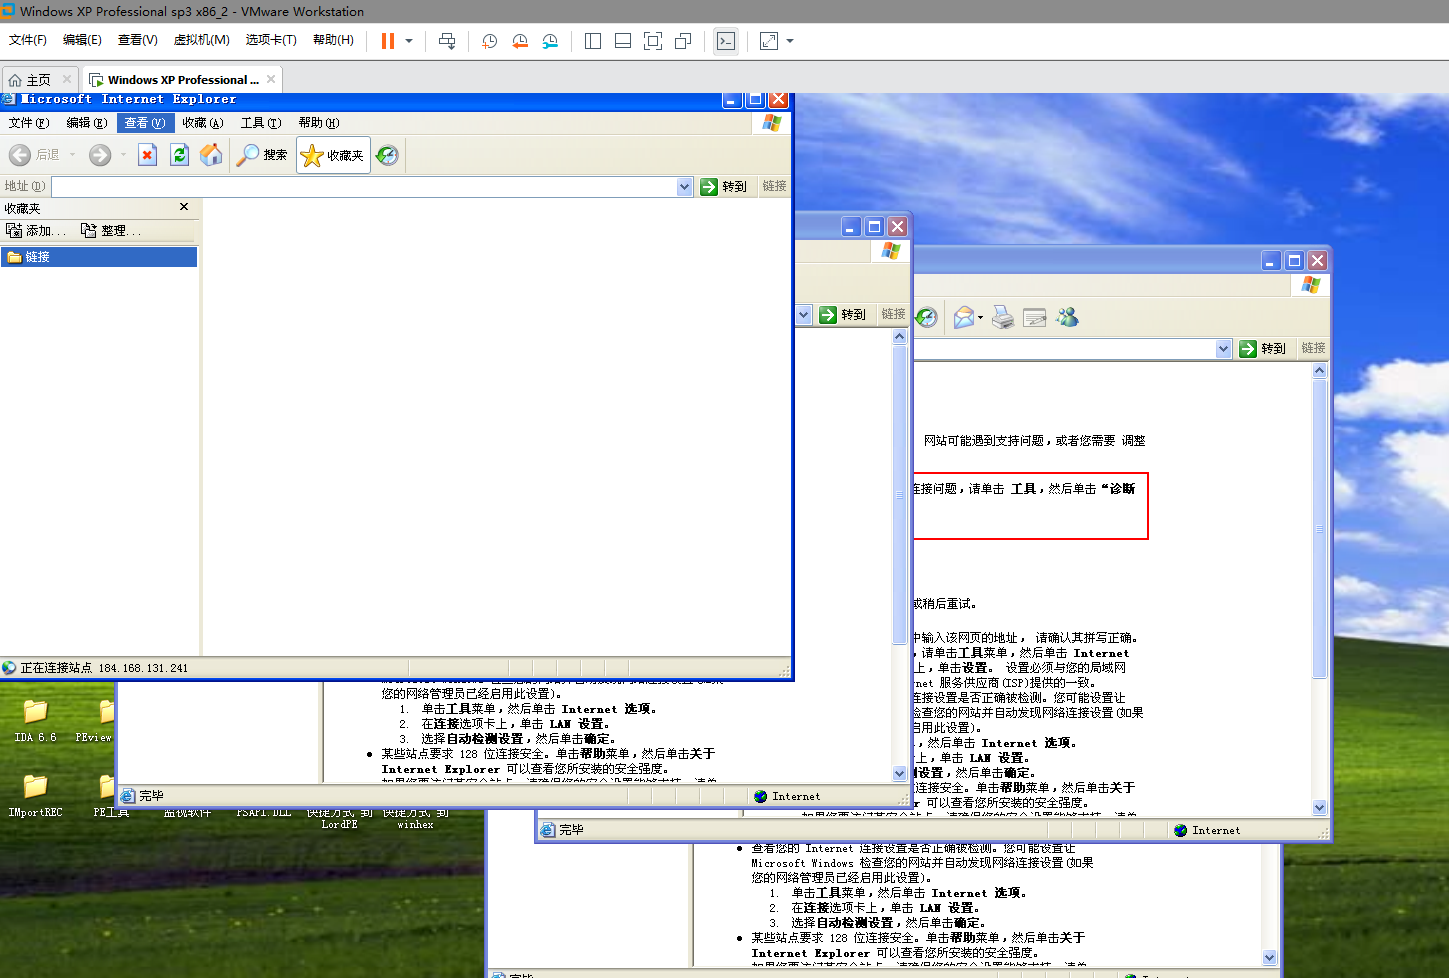The width and height of the screenshot is (1449, 978).
Task: Open the IE 工具(T) menu
Action: click(261, 122)
